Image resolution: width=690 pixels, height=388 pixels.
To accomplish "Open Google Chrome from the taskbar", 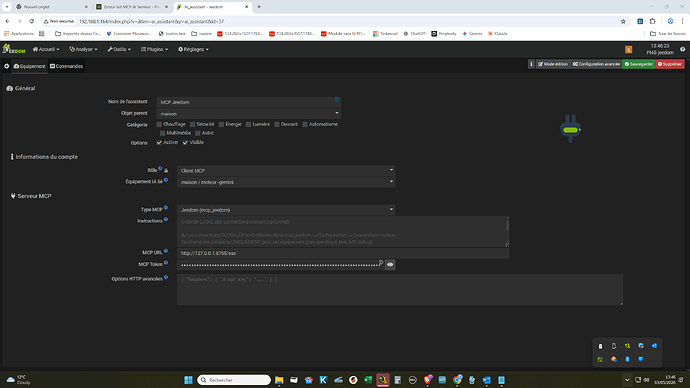I will click(x=457, y=380).
